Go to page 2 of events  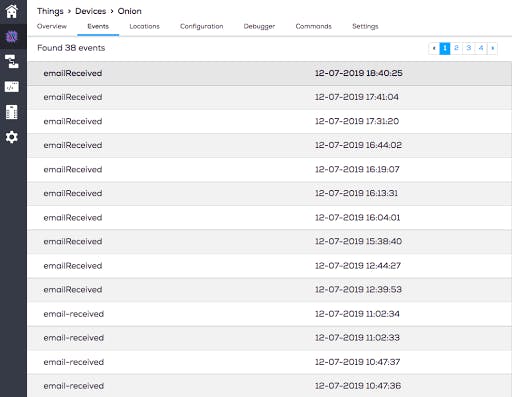pos(456,48)
